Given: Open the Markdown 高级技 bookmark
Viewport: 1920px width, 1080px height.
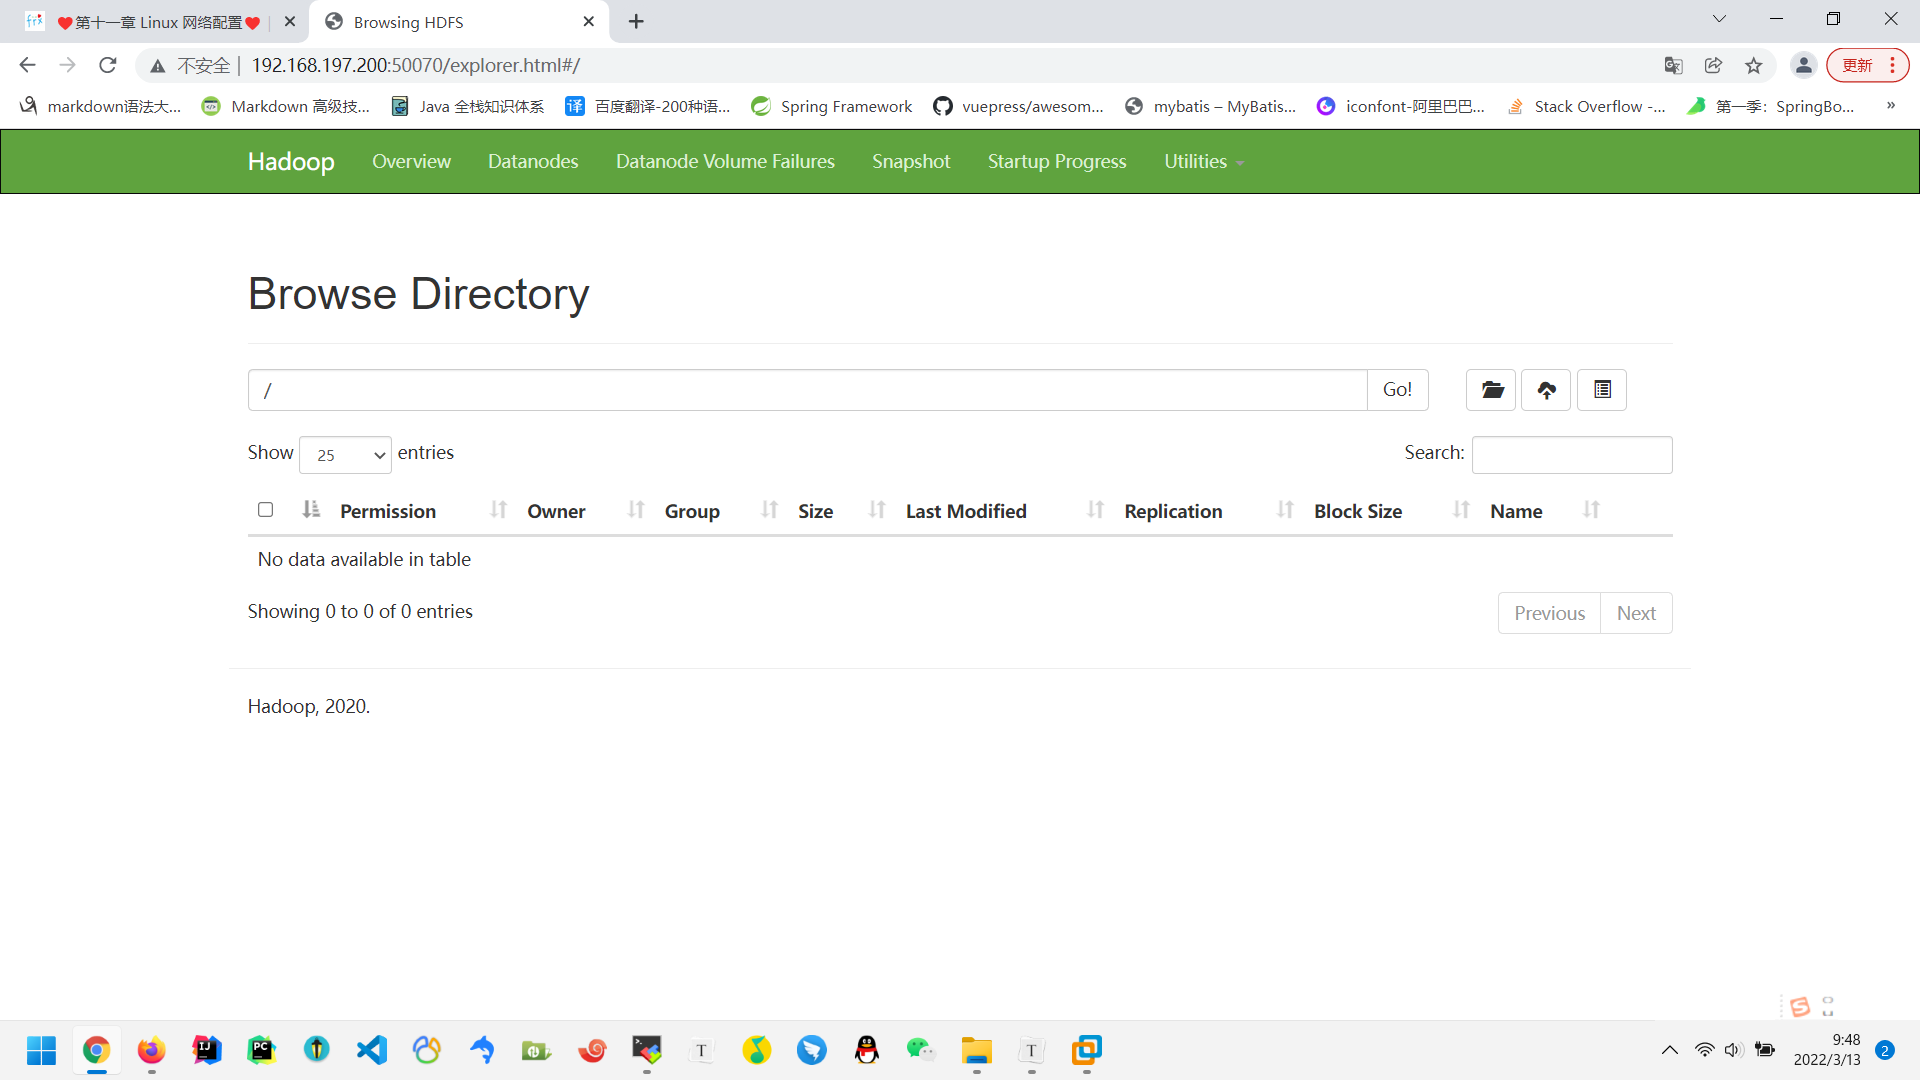Looking at the screenshot, I should coord(286,106).
